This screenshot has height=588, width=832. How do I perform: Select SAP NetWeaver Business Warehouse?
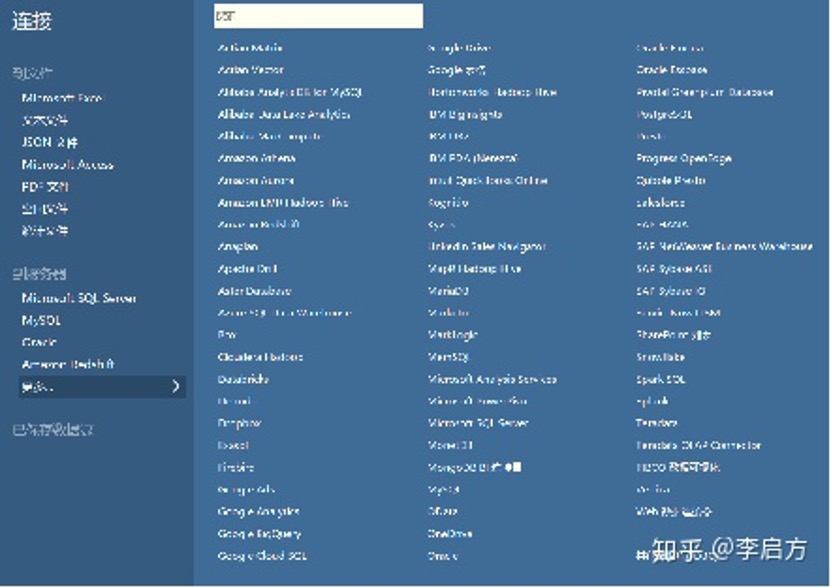coord(724,247)
